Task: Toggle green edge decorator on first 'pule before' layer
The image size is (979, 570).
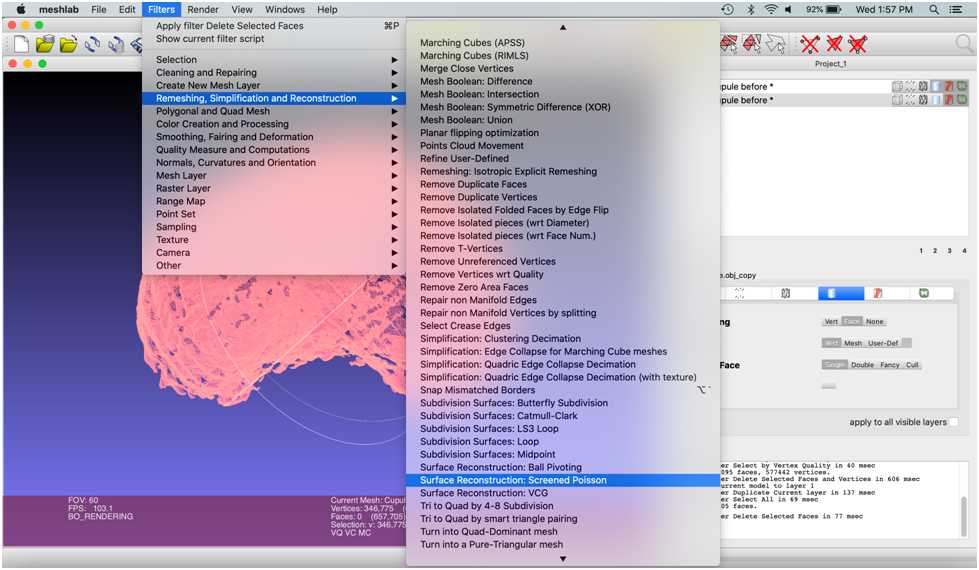Action: pyautogui.click(x=962, y=86)
